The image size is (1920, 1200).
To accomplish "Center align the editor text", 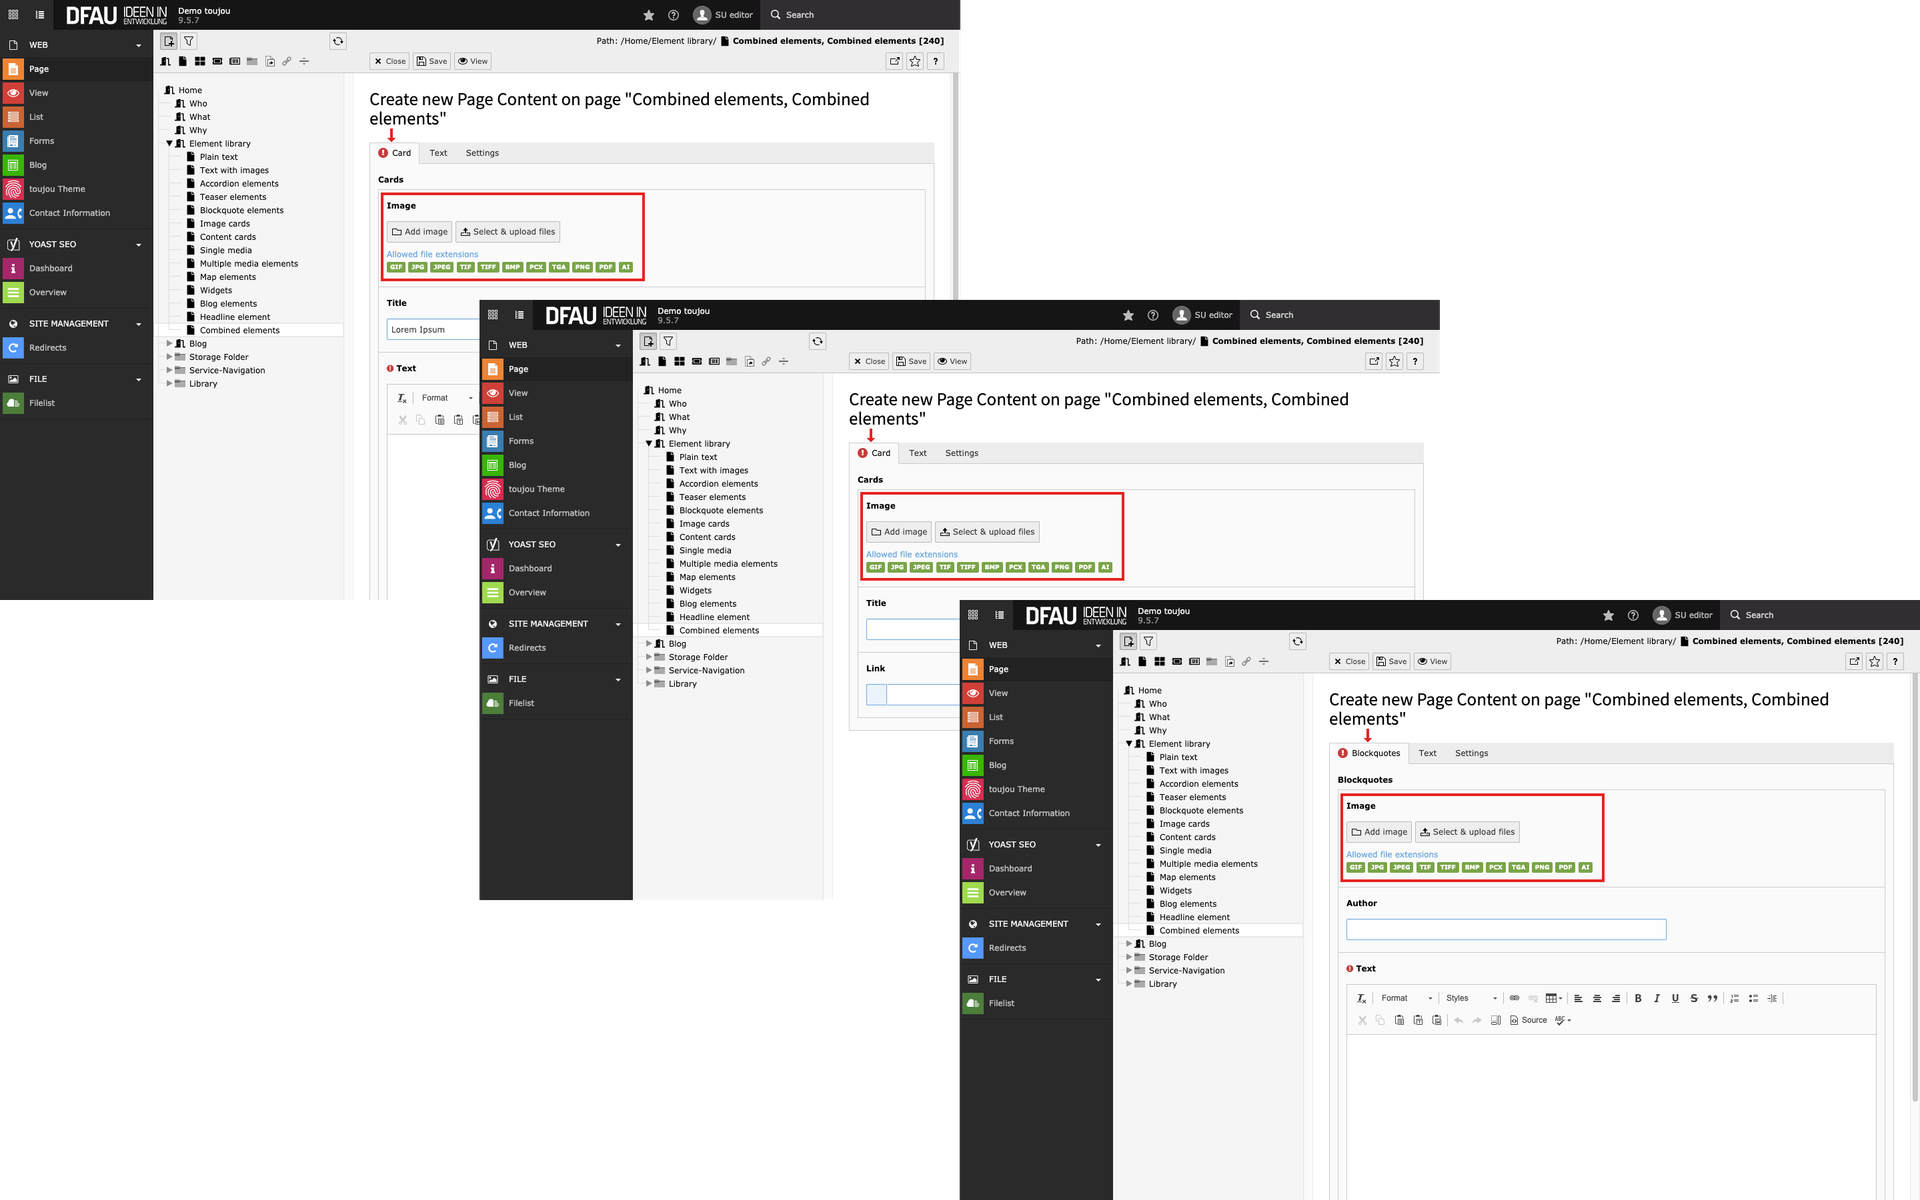I will (1597, 998).
